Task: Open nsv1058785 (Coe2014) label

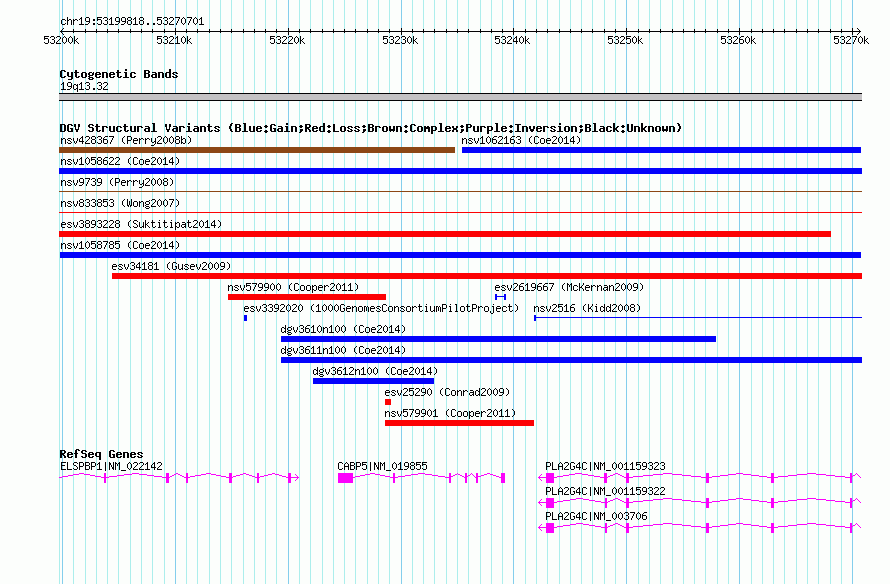Action: (x=120, y=245)
